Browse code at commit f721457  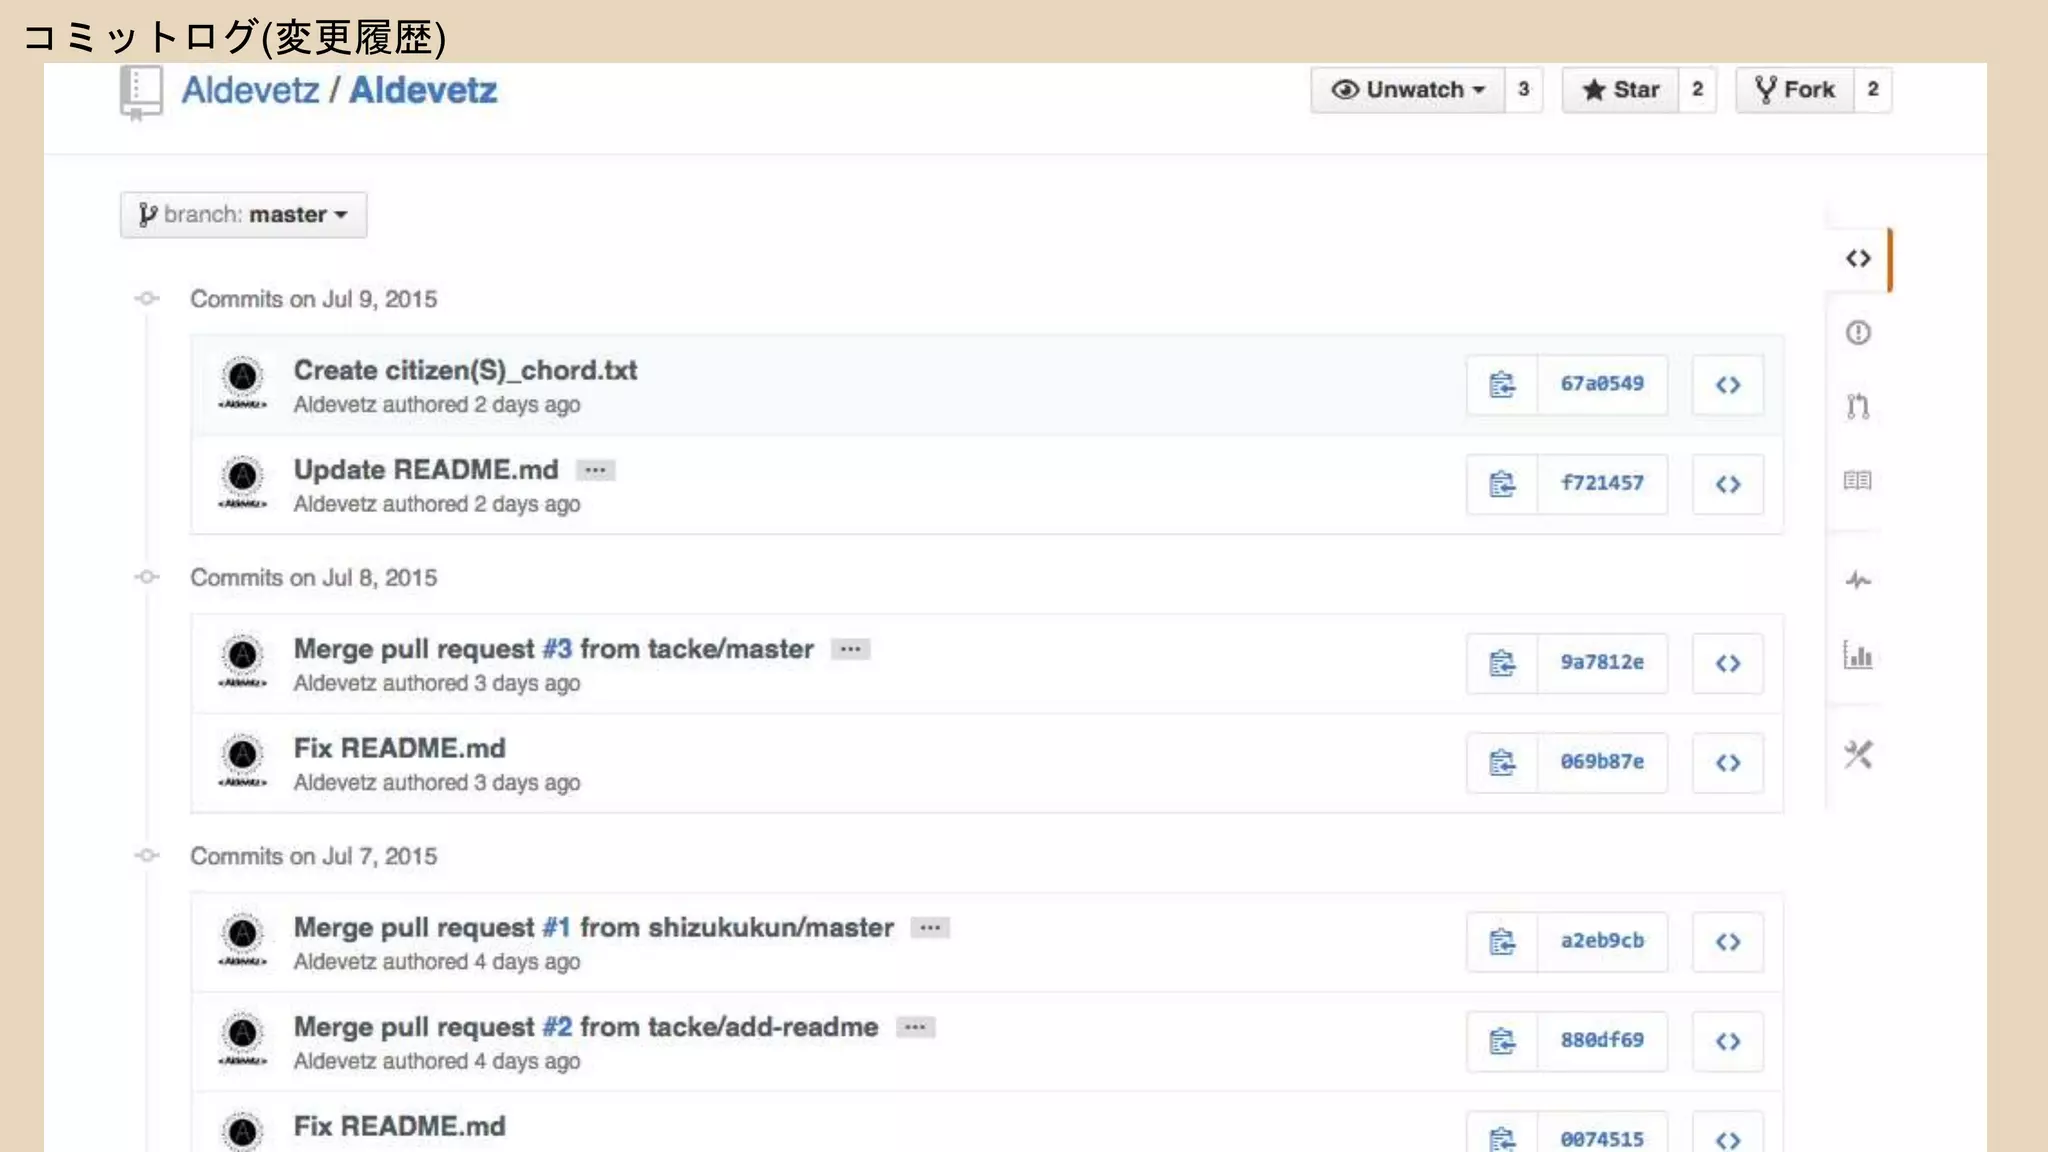(1727, 485)
